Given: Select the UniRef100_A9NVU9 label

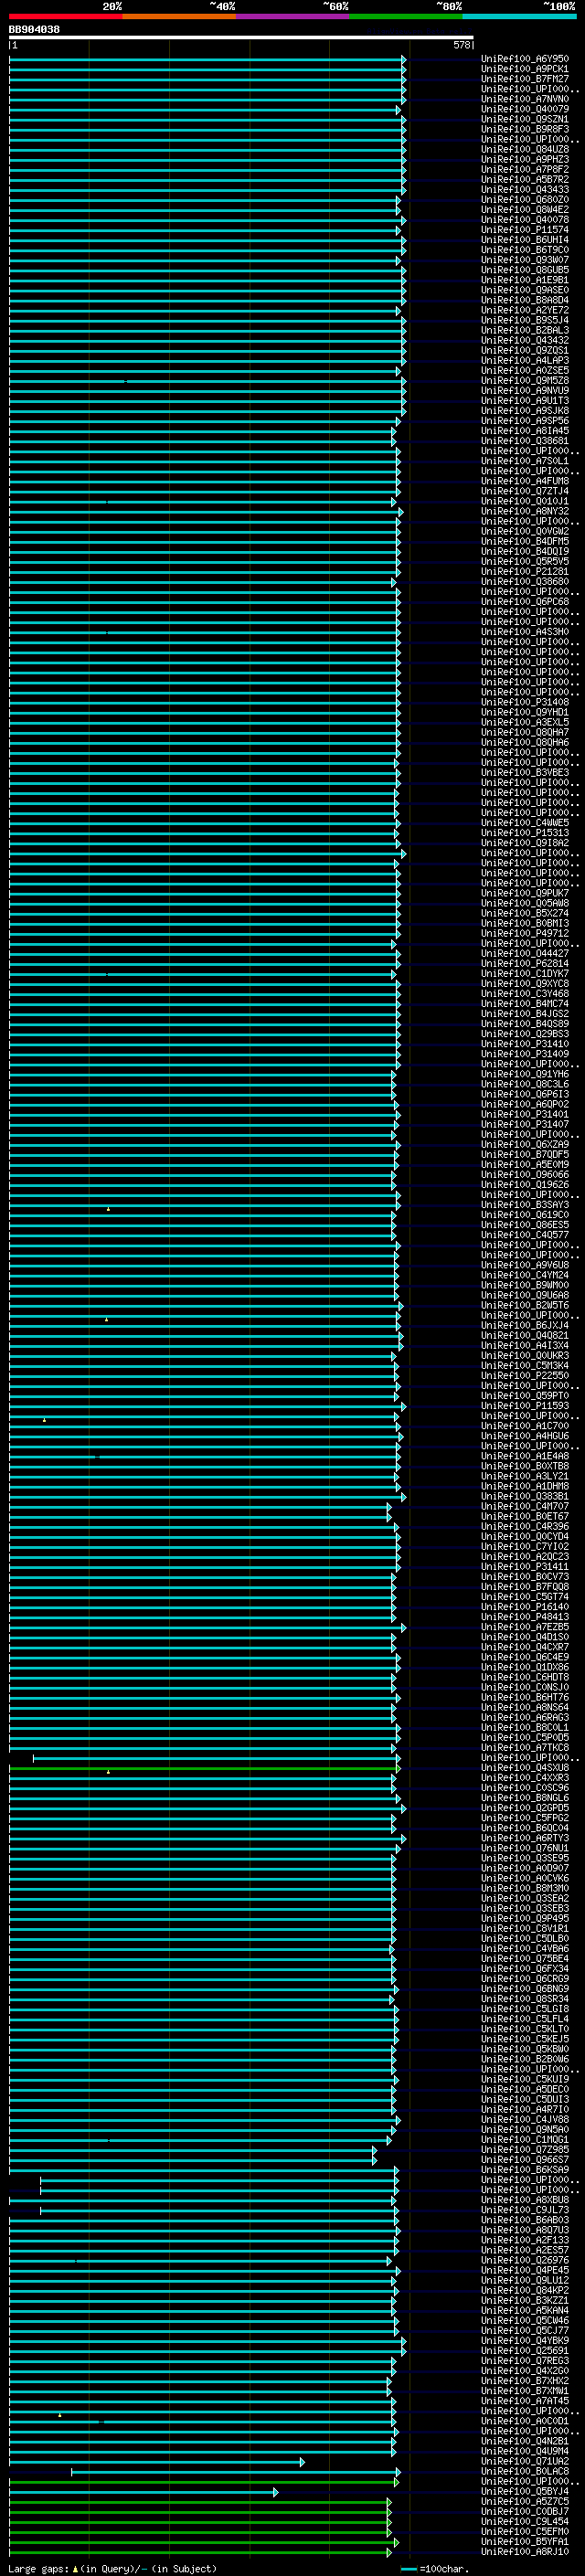Looking at the screenshot, I should point(525,390).
